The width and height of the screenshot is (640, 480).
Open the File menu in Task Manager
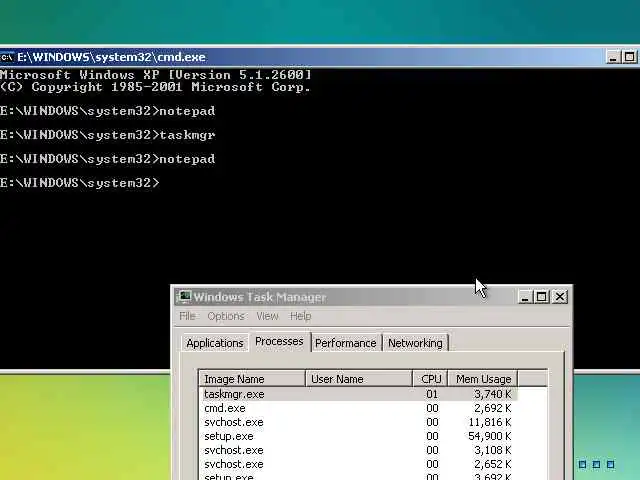coord(187,316)
